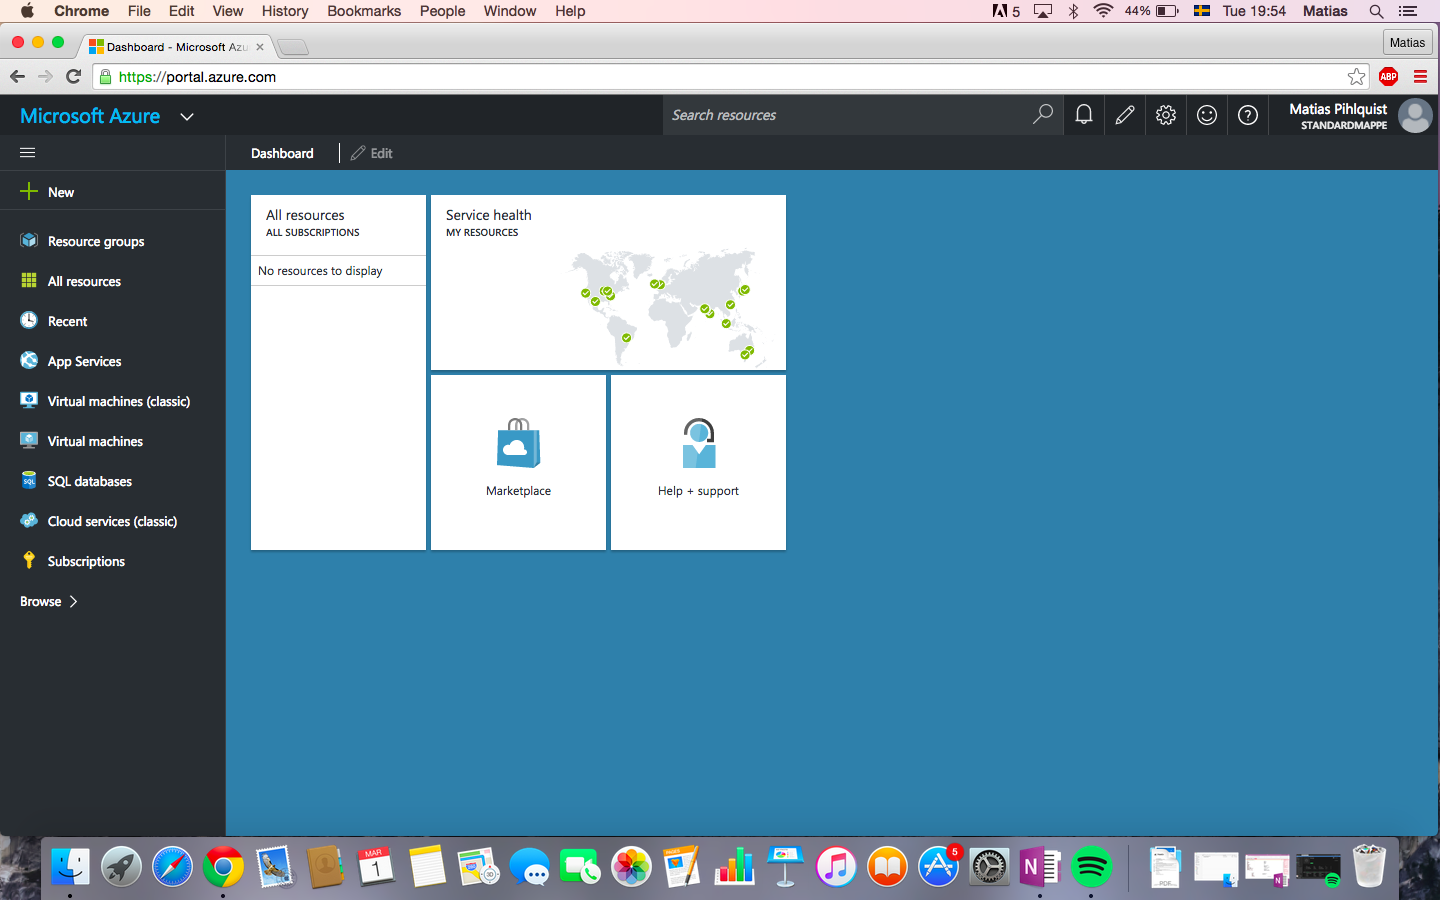Go back with browser back arrow
The image size is (1440, 900).
tap(17, 76)
